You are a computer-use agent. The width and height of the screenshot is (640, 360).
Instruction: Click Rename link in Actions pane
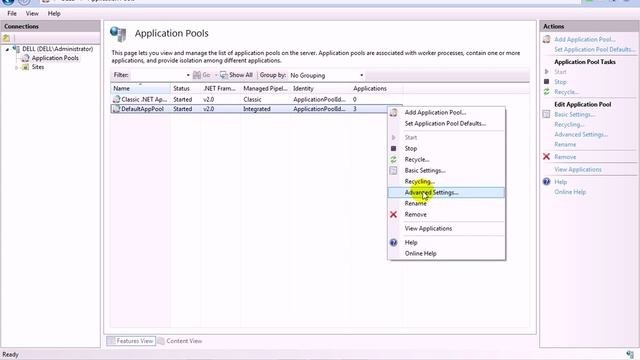[x=565, y=144]
